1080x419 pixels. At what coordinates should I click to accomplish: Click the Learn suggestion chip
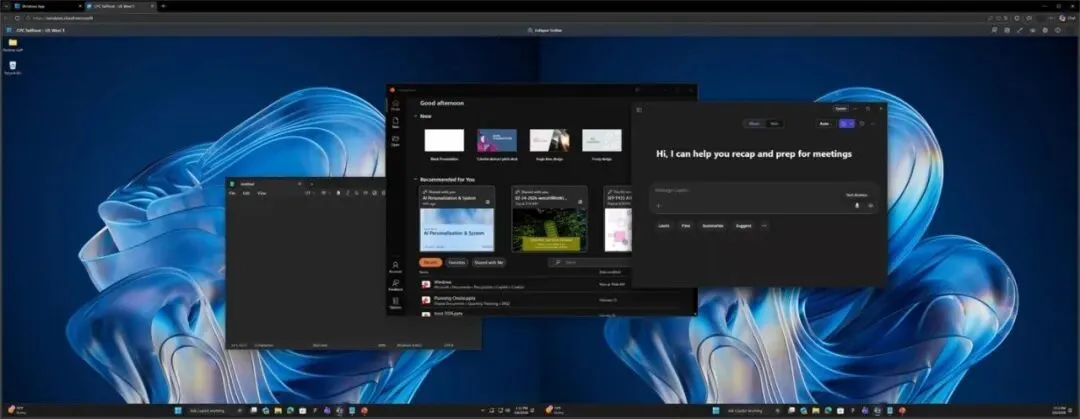[x=664, y=225]
